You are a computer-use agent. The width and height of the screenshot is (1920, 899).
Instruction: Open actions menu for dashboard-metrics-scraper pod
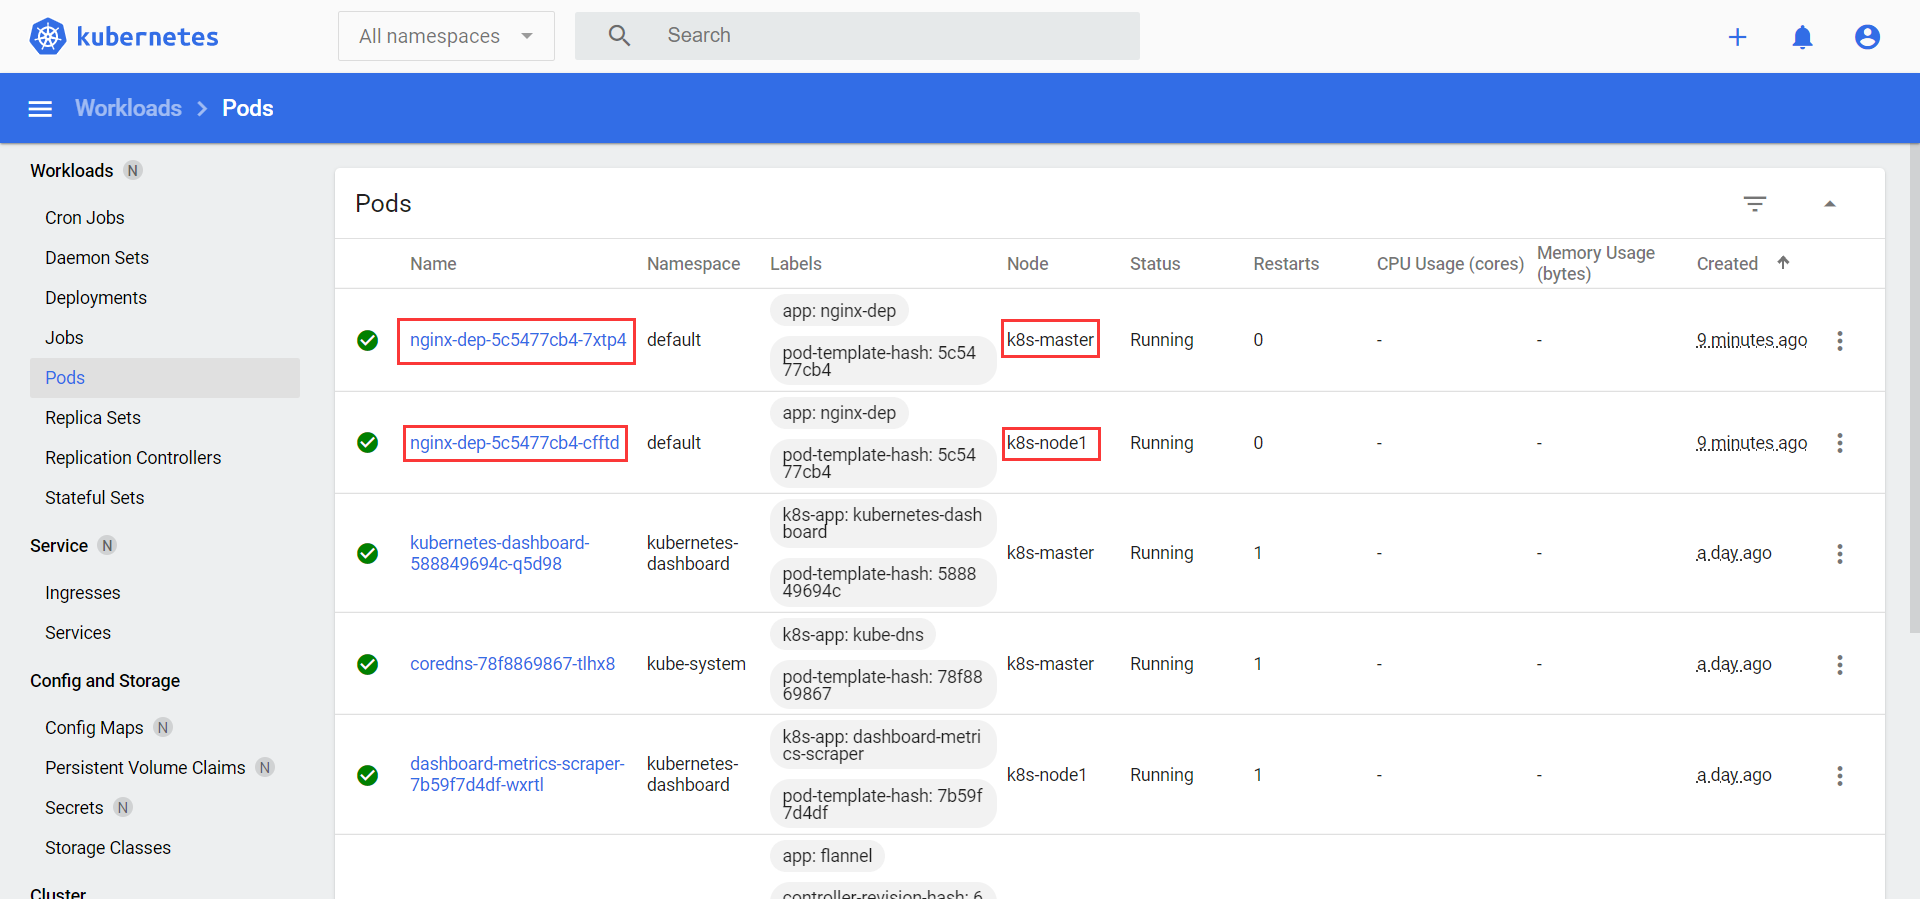point(1839,776)
